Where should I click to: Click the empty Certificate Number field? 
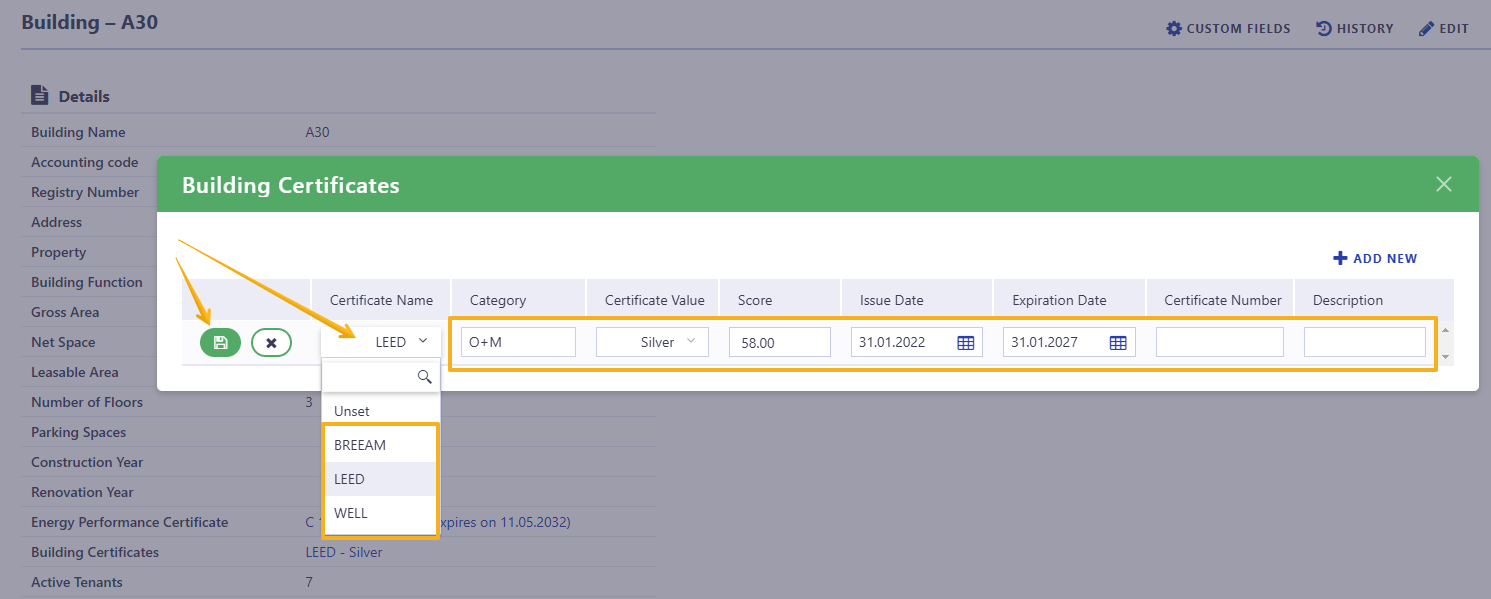pyautogui.click(x=1220, y=342)
